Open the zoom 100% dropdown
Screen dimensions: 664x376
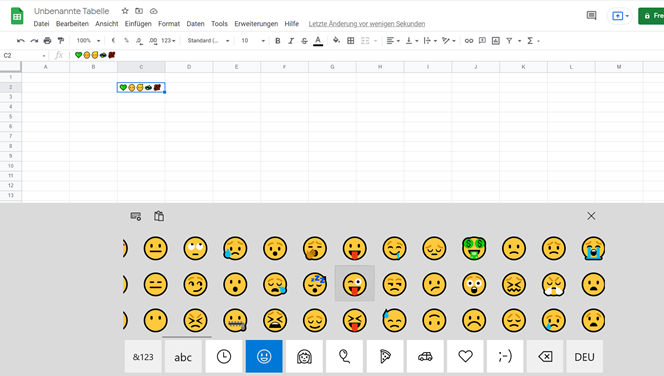point(88,41)
